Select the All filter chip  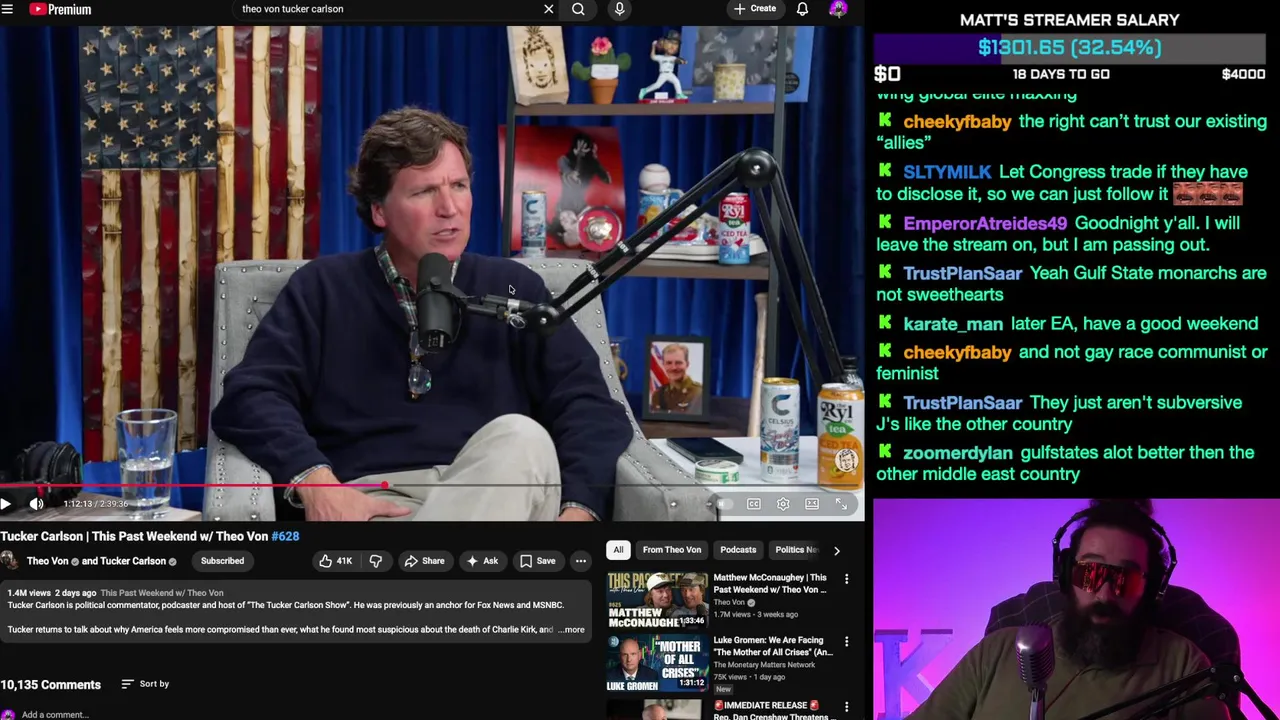(x=618, y=550)
